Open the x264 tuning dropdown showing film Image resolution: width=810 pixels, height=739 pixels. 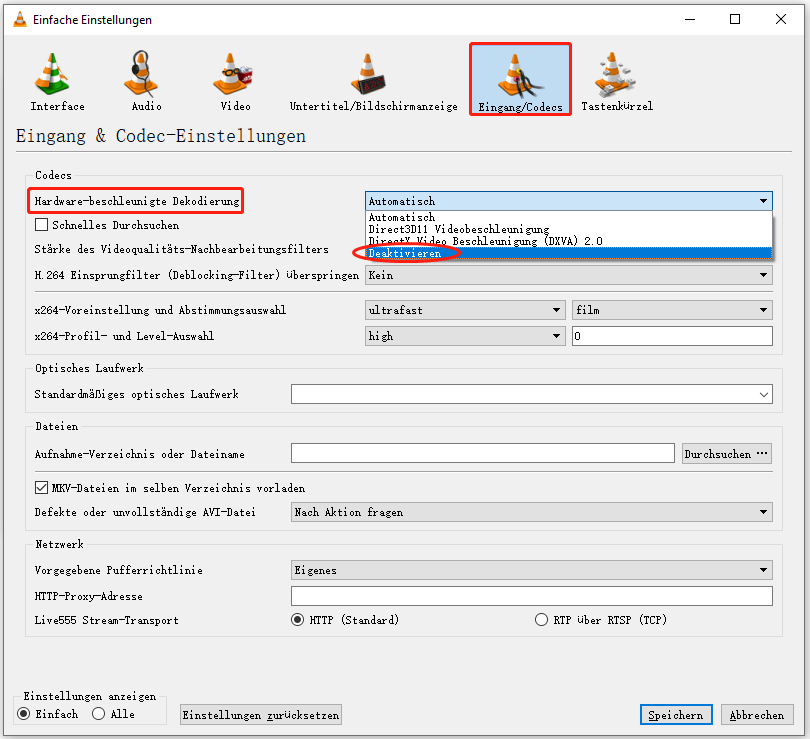pos(672,310)
